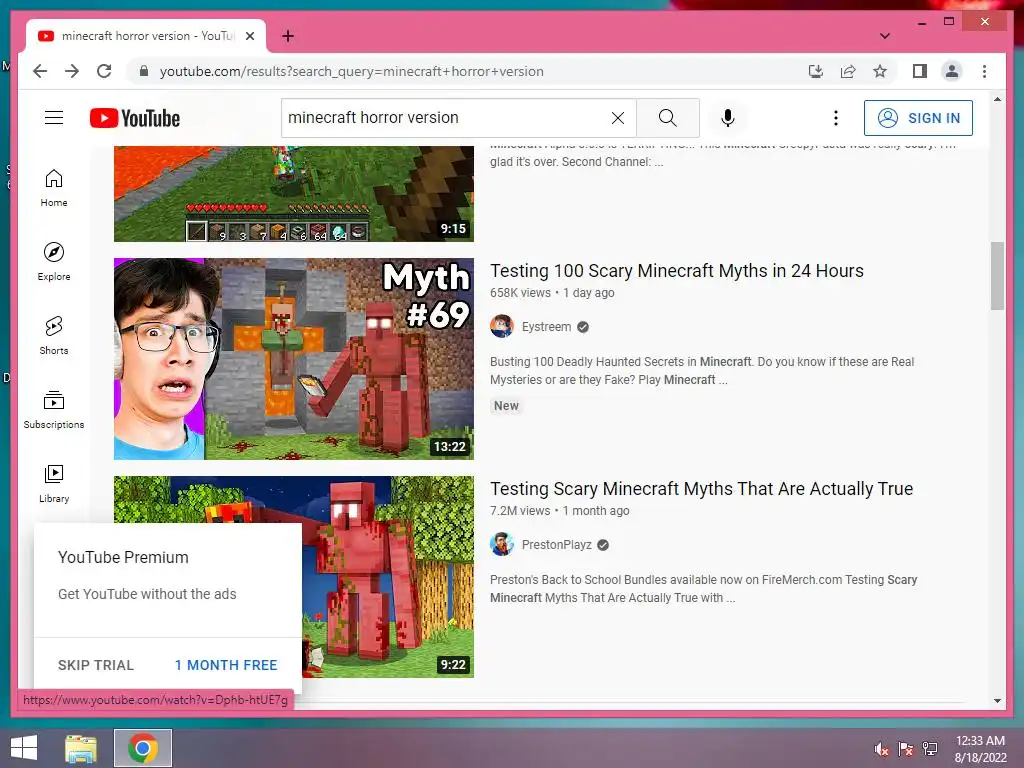
Task: Open Library in the sidebar
Action: click(x=54, y=483)
